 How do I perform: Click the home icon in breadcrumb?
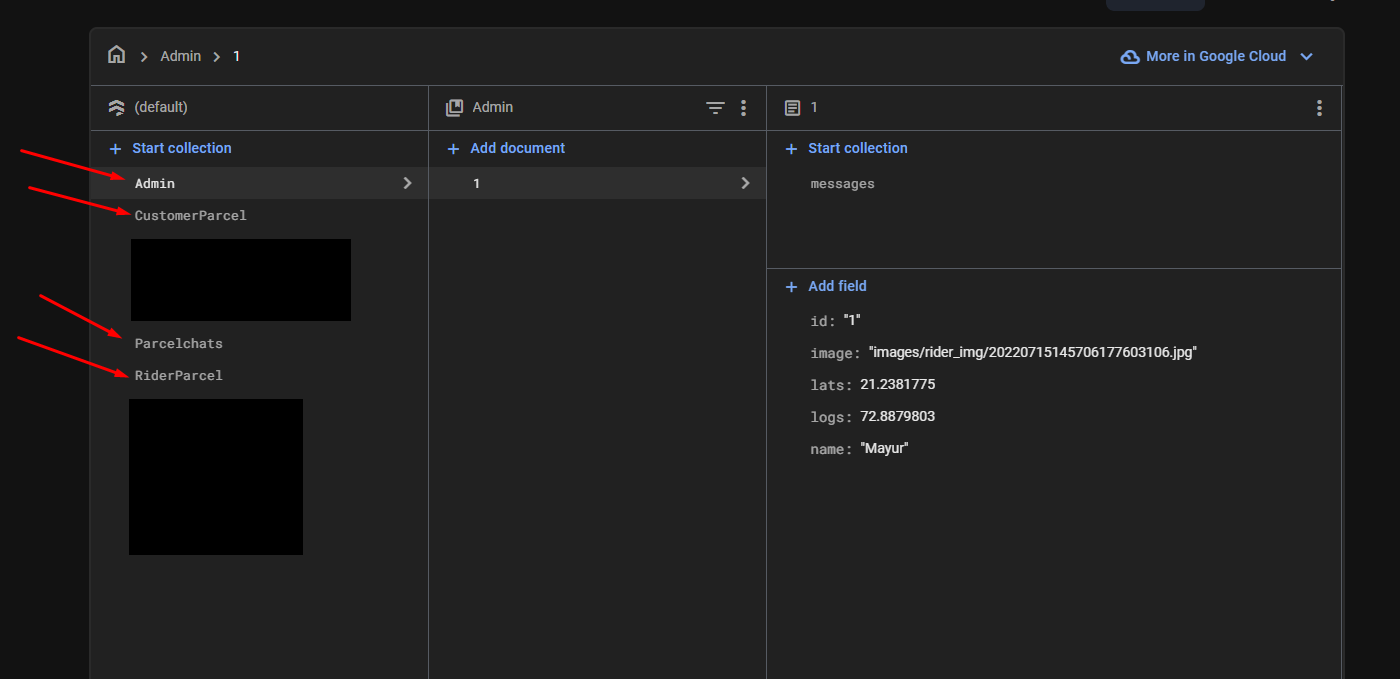click(x=117, y=55)
